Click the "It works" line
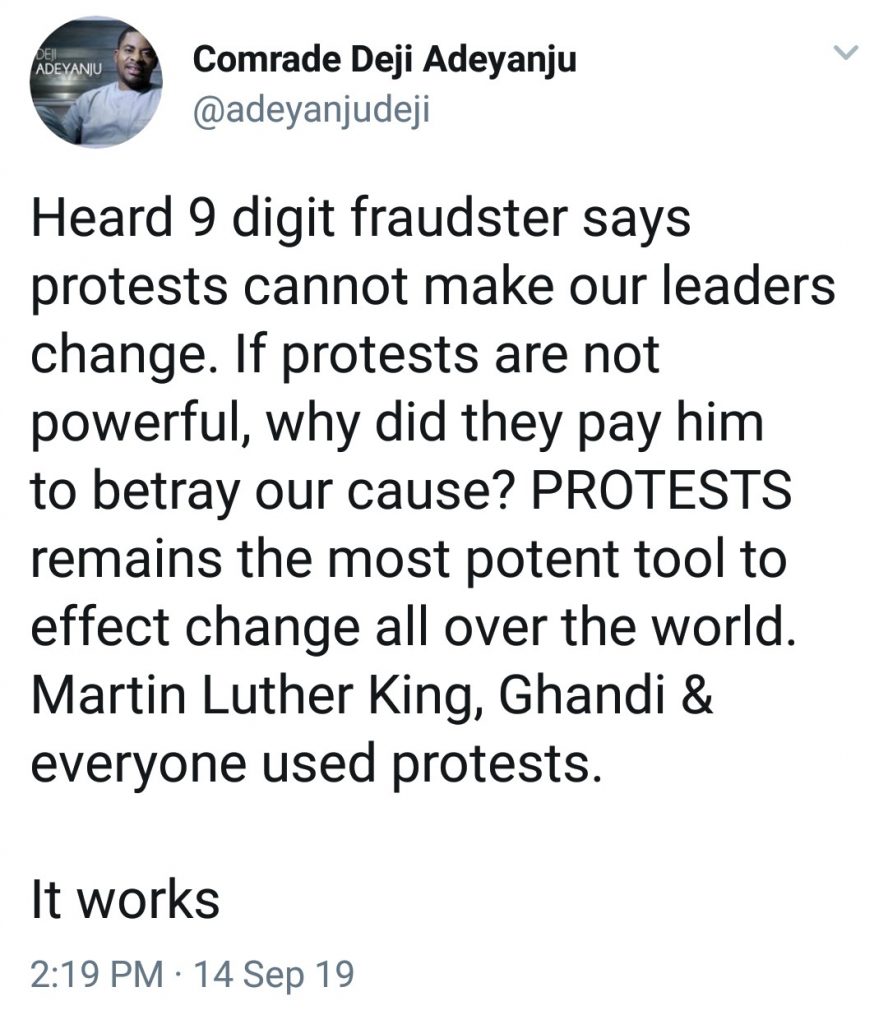Screen dimensions: 888x1024 [x=125, y=899]
